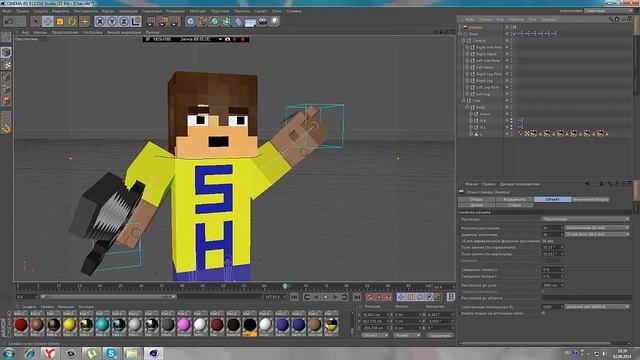Image resolution: width=640 pixels, height=360 pixels.
Task: Activate the yellow Scale tool
Action: (x=60, y=21)
